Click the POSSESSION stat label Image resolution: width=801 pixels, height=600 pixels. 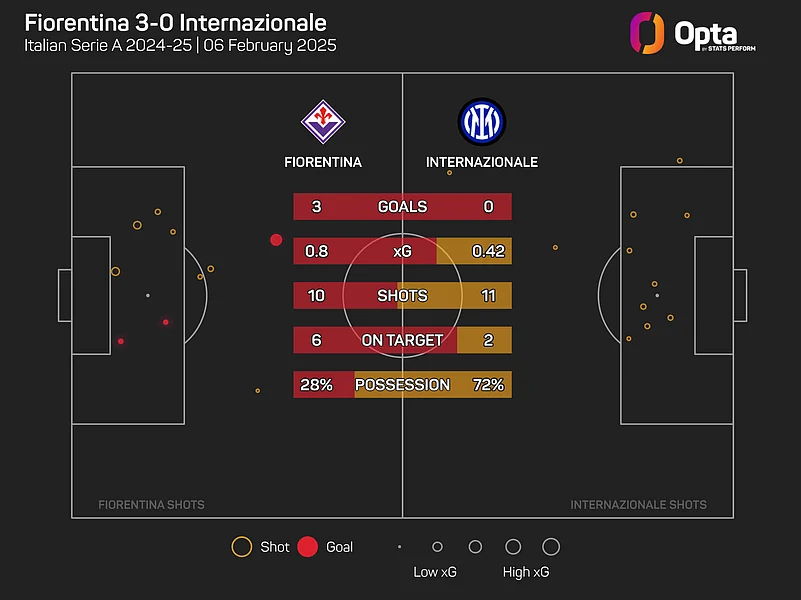coord(402,384)
